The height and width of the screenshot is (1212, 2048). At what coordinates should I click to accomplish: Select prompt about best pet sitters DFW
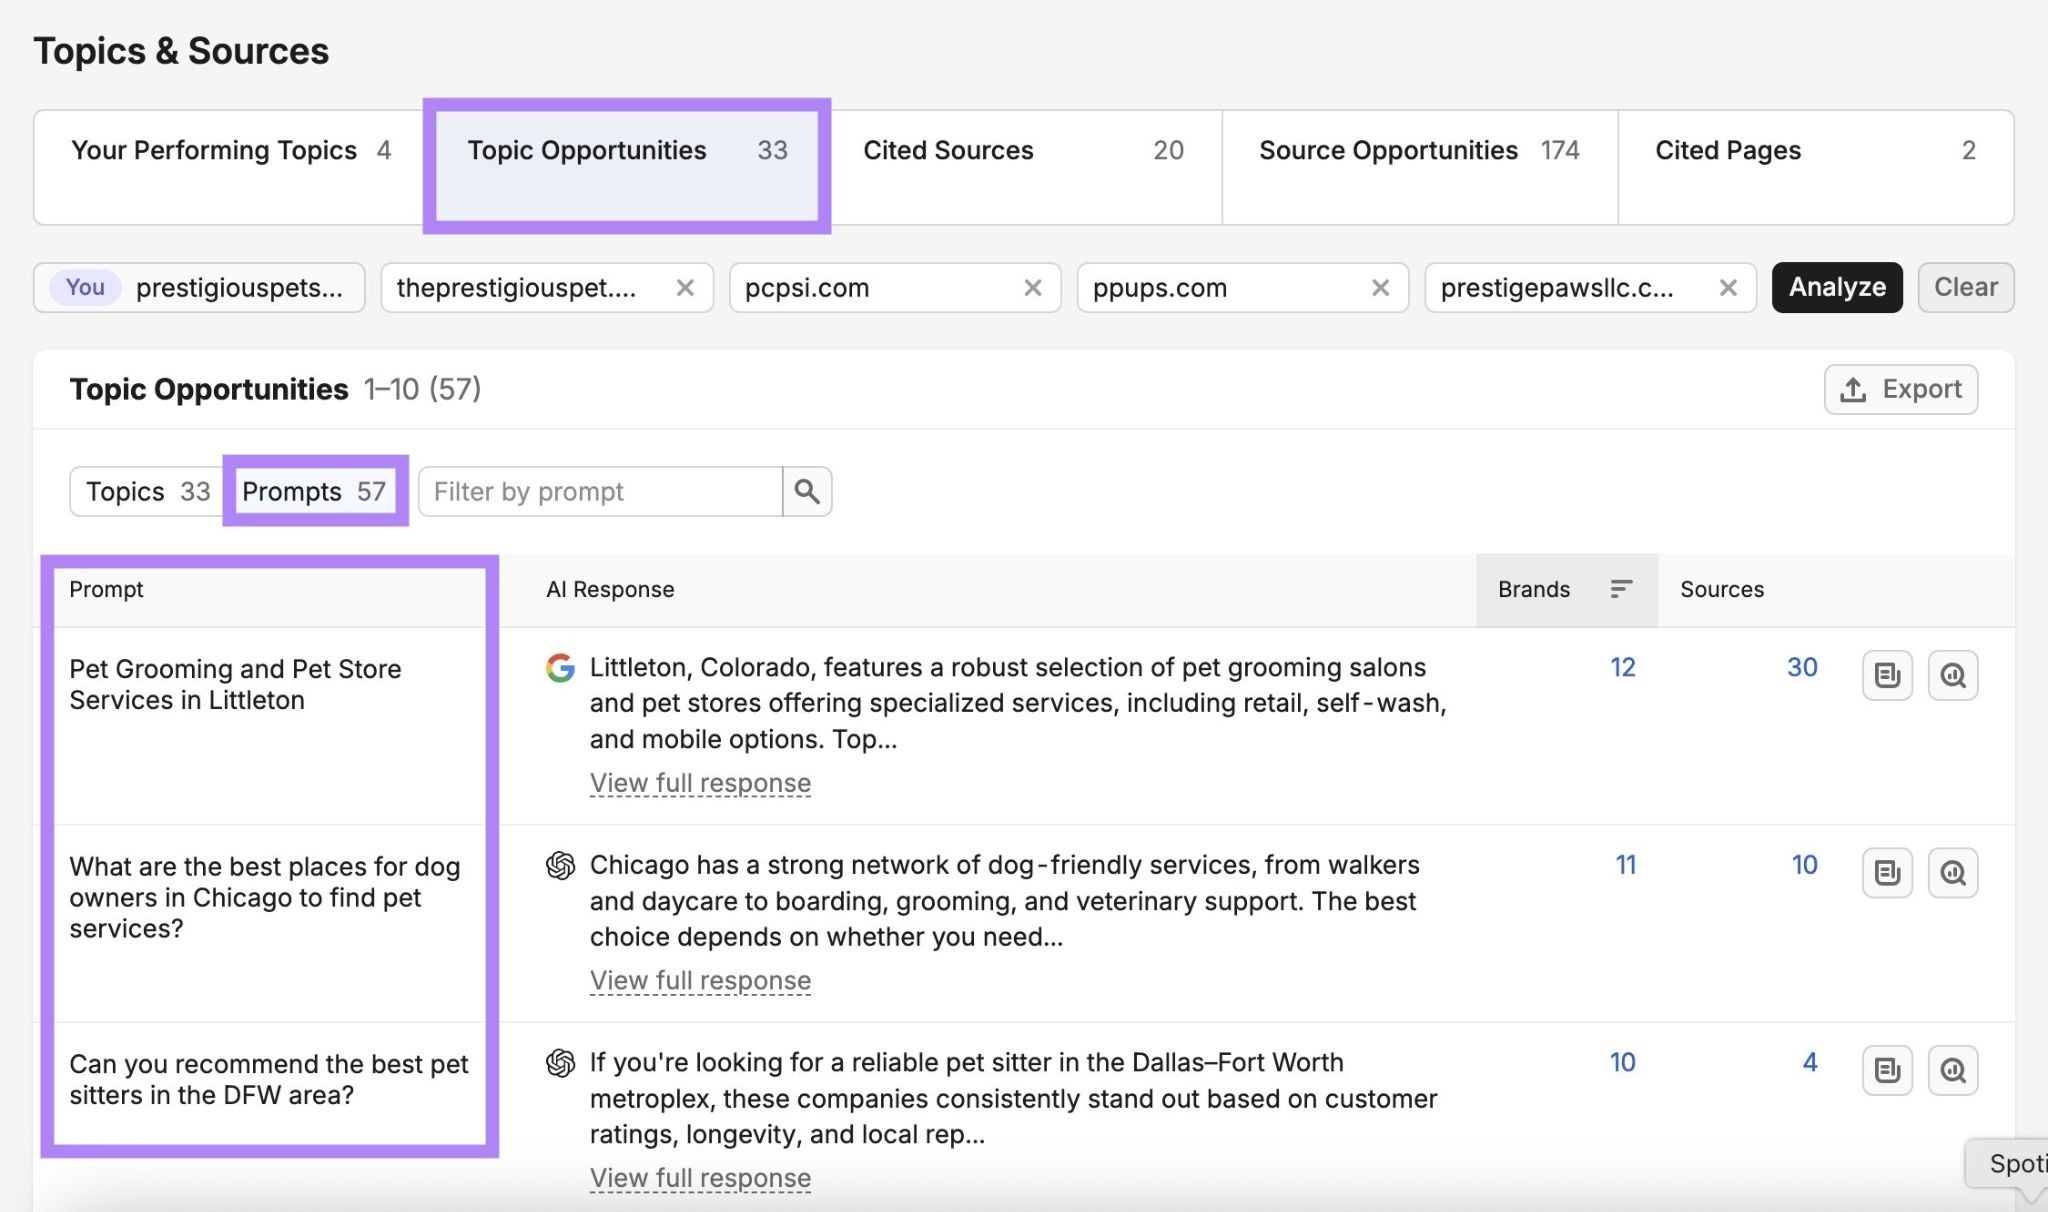pos(269,1079)
